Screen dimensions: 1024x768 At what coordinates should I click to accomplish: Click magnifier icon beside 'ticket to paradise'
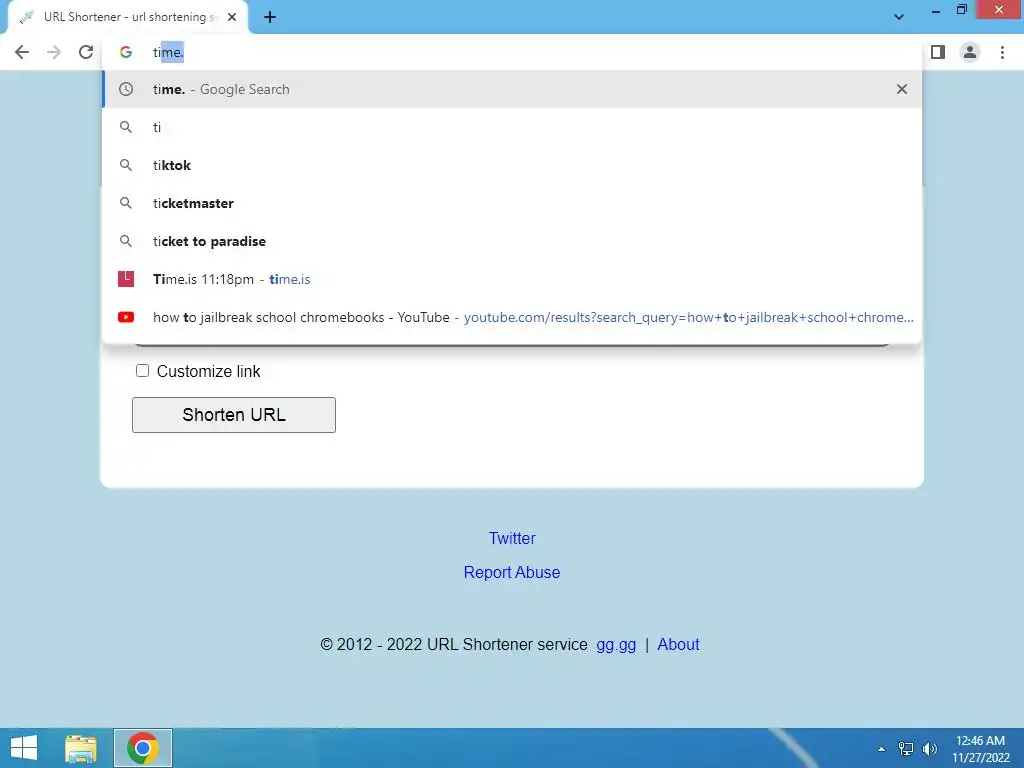(x=126, y=241)
